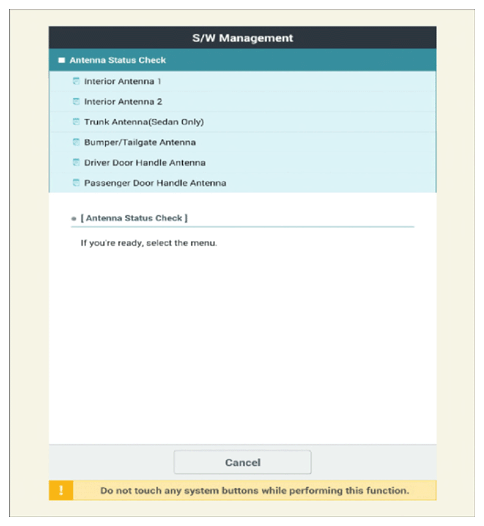The image size is (484, 526).
Task: Collapse the Antenna Status Check header
Action: tap(243, 60)
